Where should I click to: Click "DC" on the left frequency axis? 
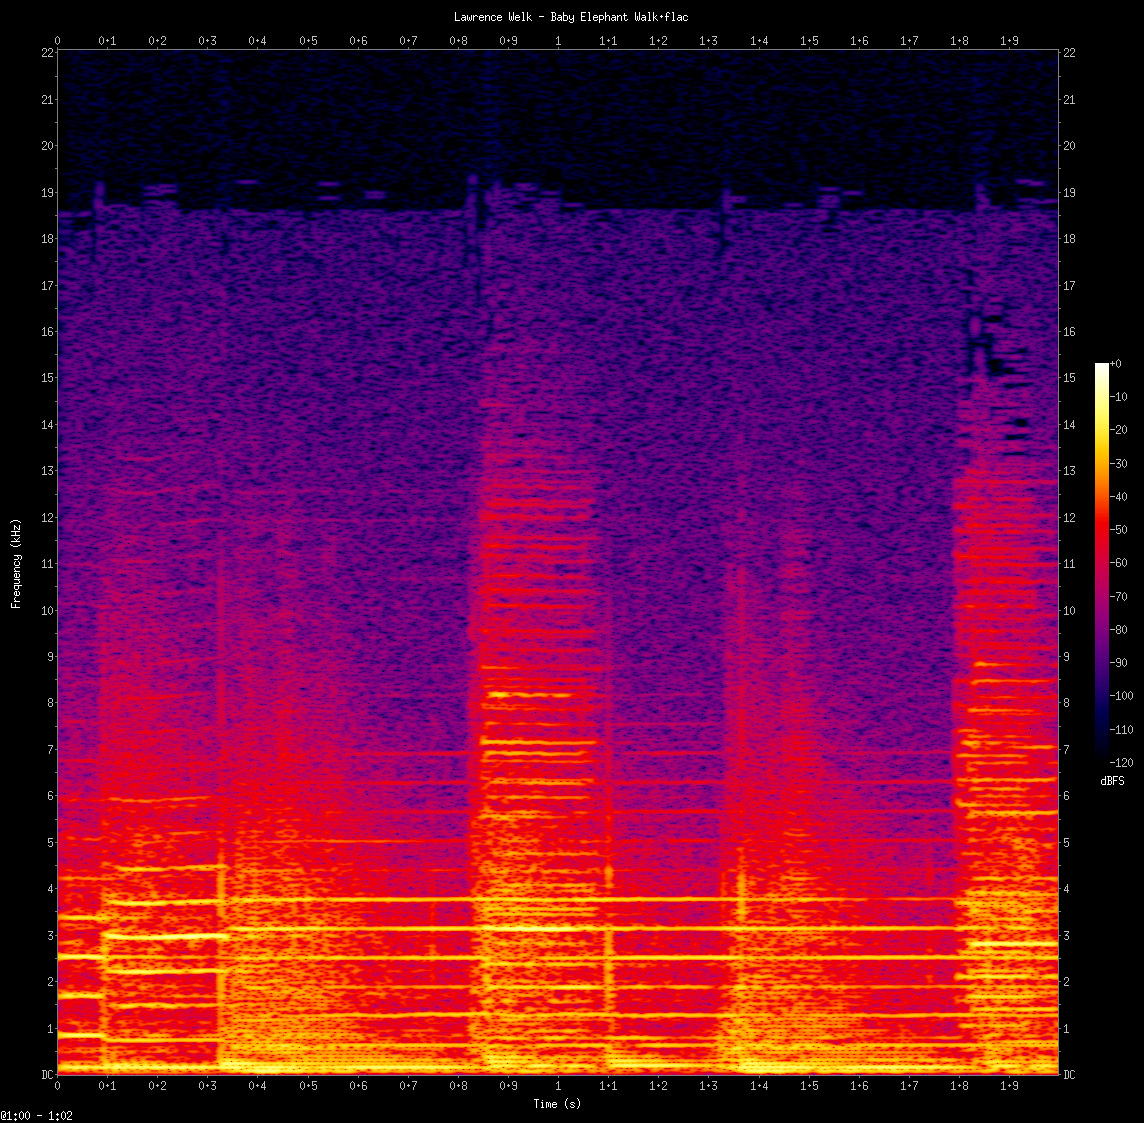pos(47,1075)
